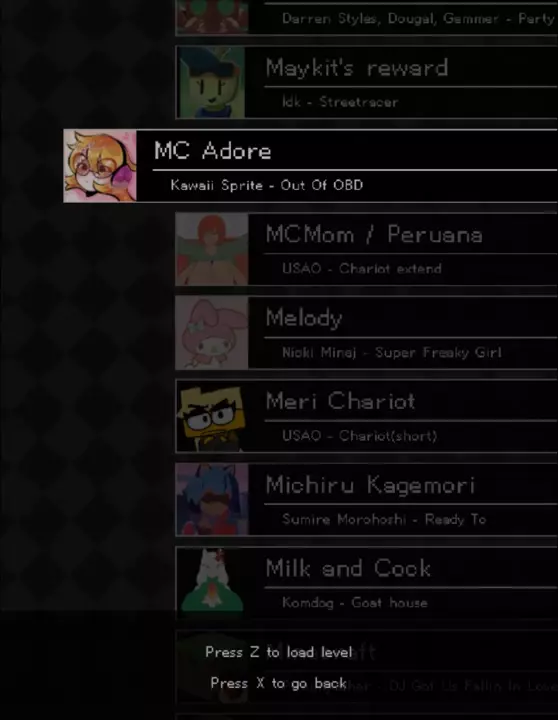
Task: Select the Michiru Kagemori character icon
Action: [212, 500]
